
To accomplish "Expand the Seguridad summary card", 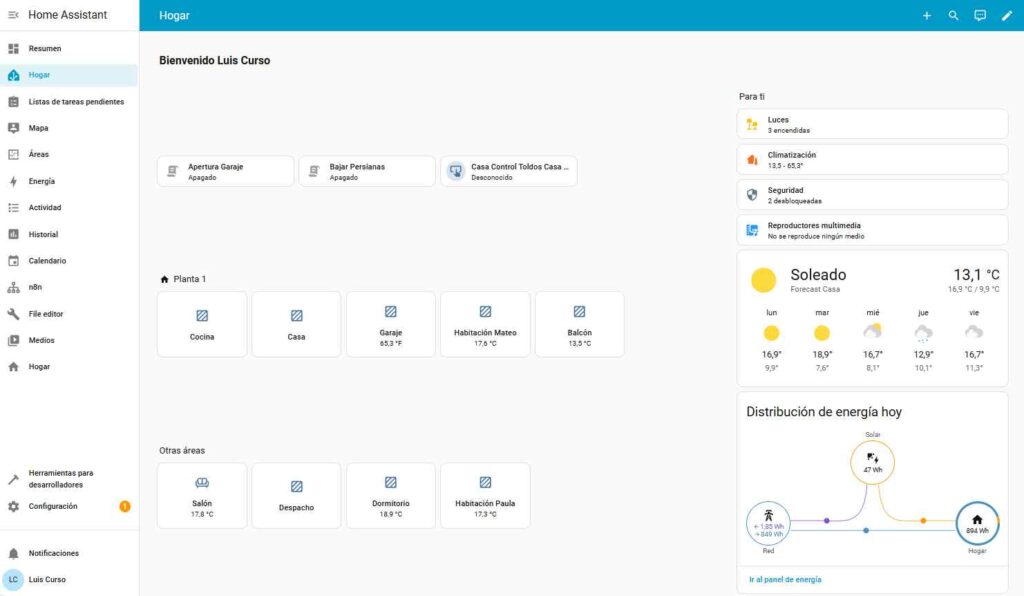I will point(871,195).
